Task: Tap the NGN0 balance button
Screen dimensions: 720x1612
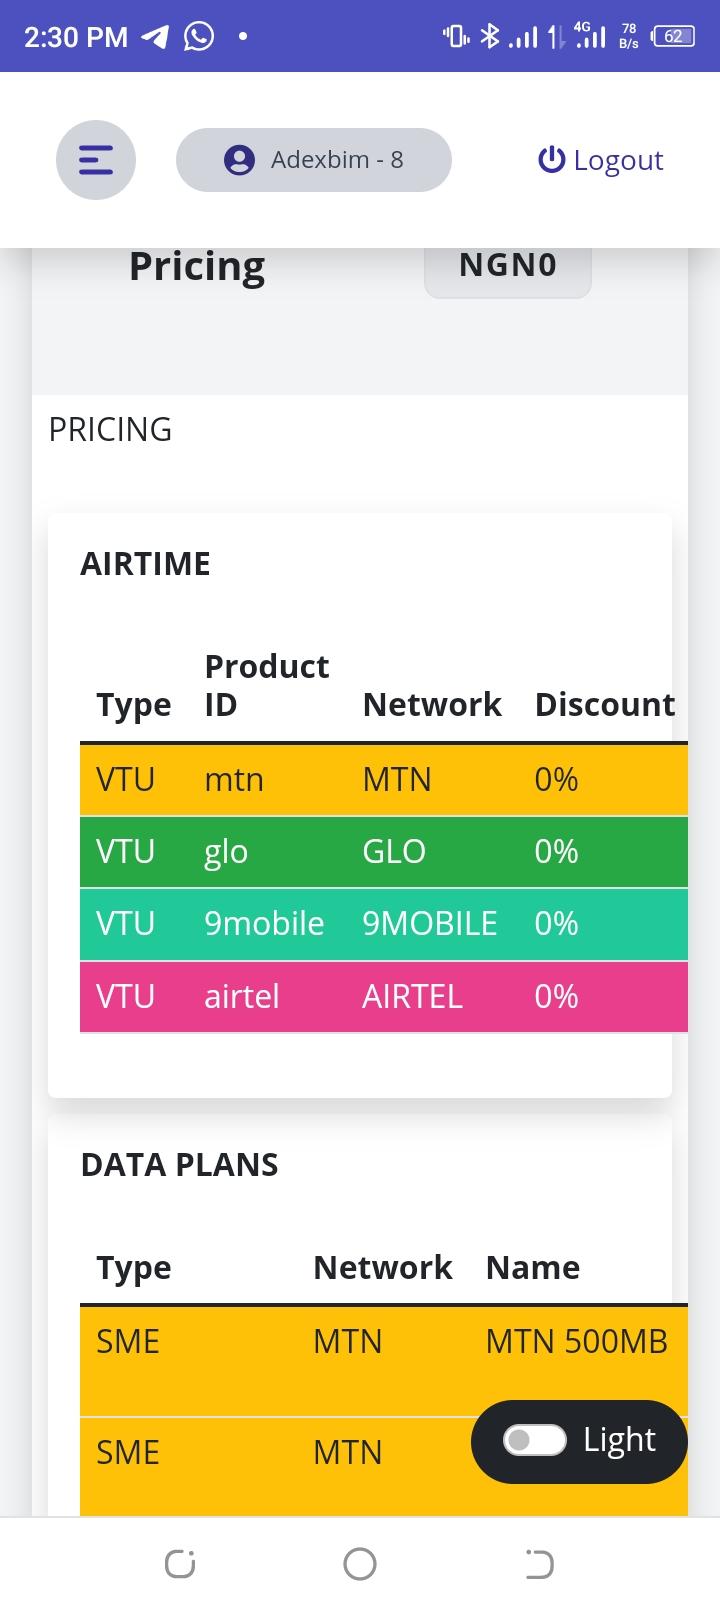Action: (507, 266)
